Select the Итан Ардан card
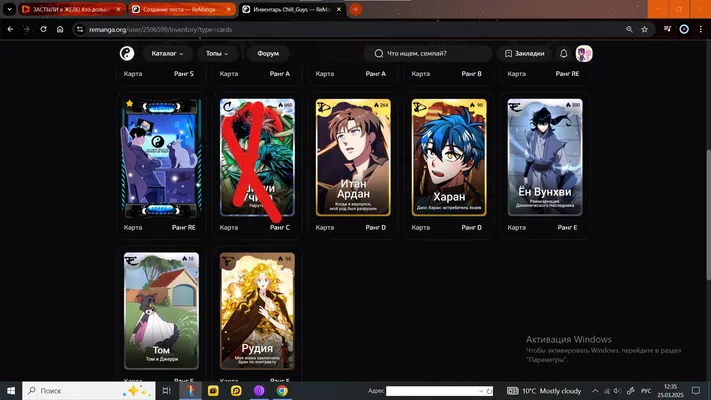The image size is (711, 400). pos(353,157)
